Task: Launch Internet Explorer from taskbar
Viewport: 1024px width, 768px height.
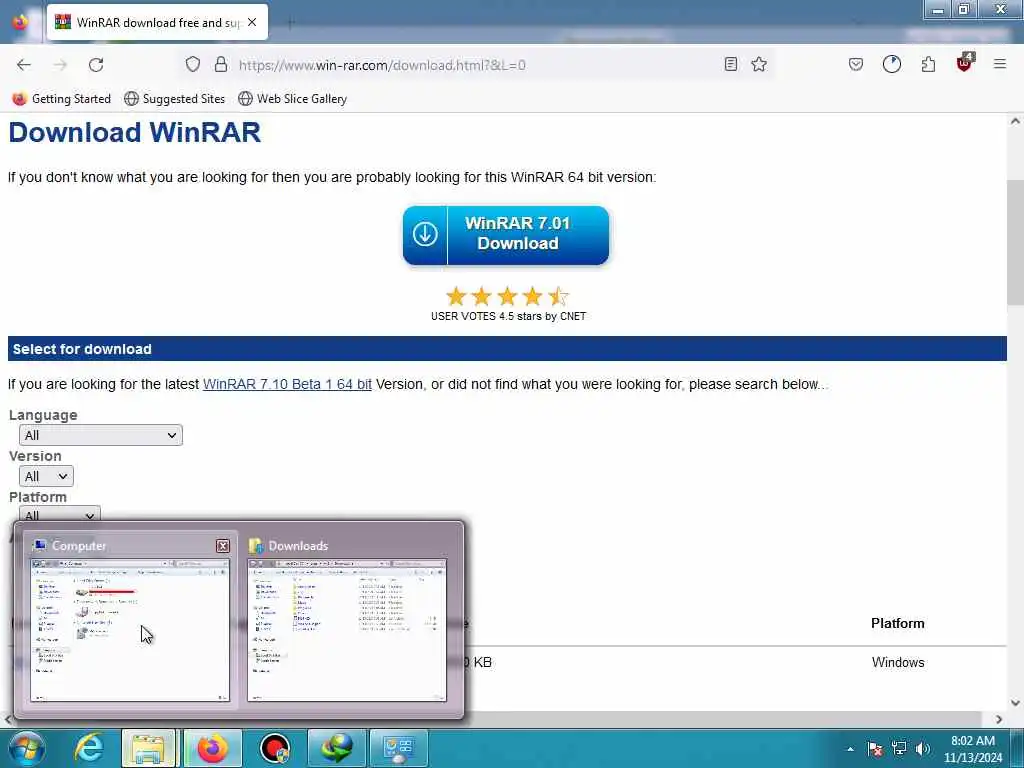Action: (x=88, y=748)
